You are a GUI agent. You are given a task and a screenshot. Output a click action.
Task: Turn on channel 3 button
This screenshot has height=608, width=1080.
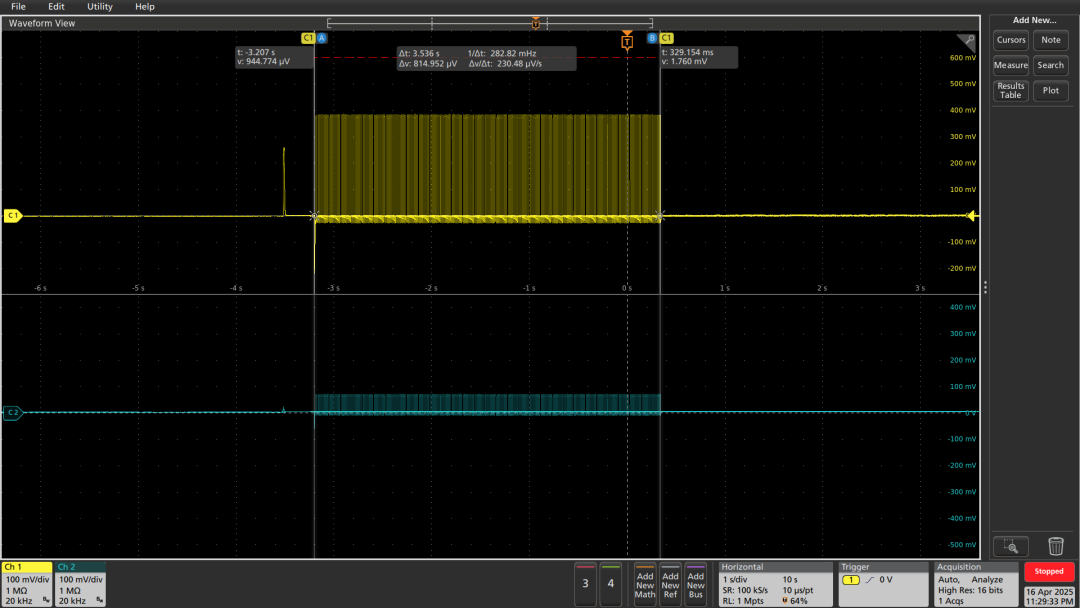[586, 583]
